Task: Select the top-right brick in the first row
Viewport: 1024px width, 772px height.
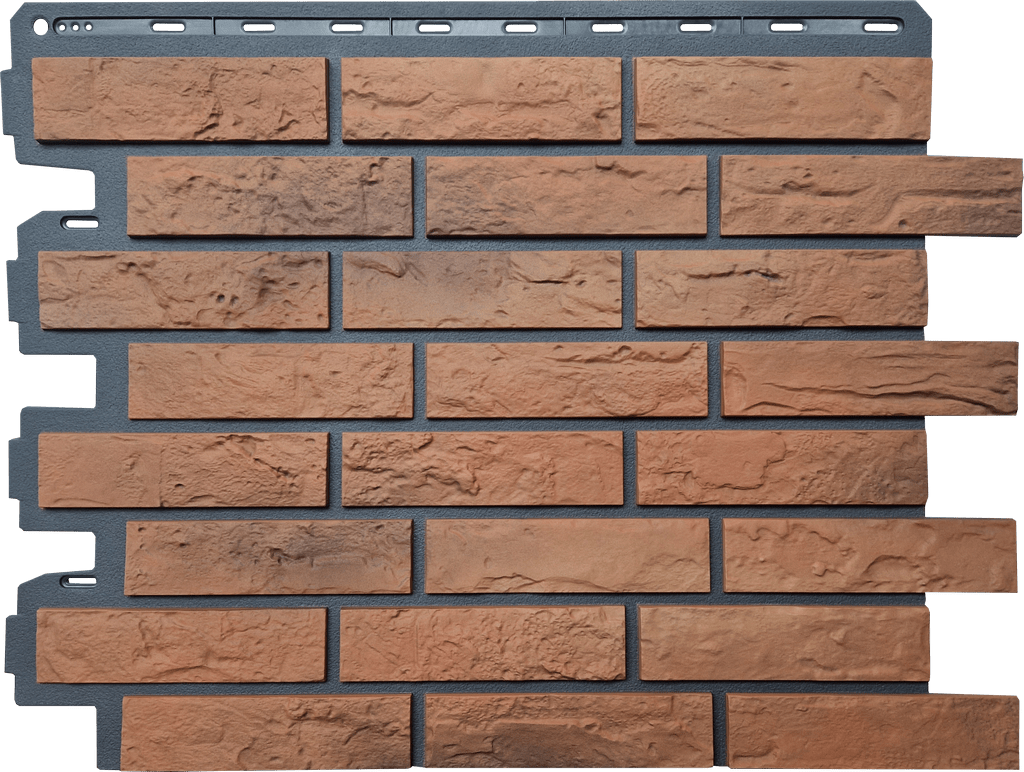Action: click(x=783, y=98)
